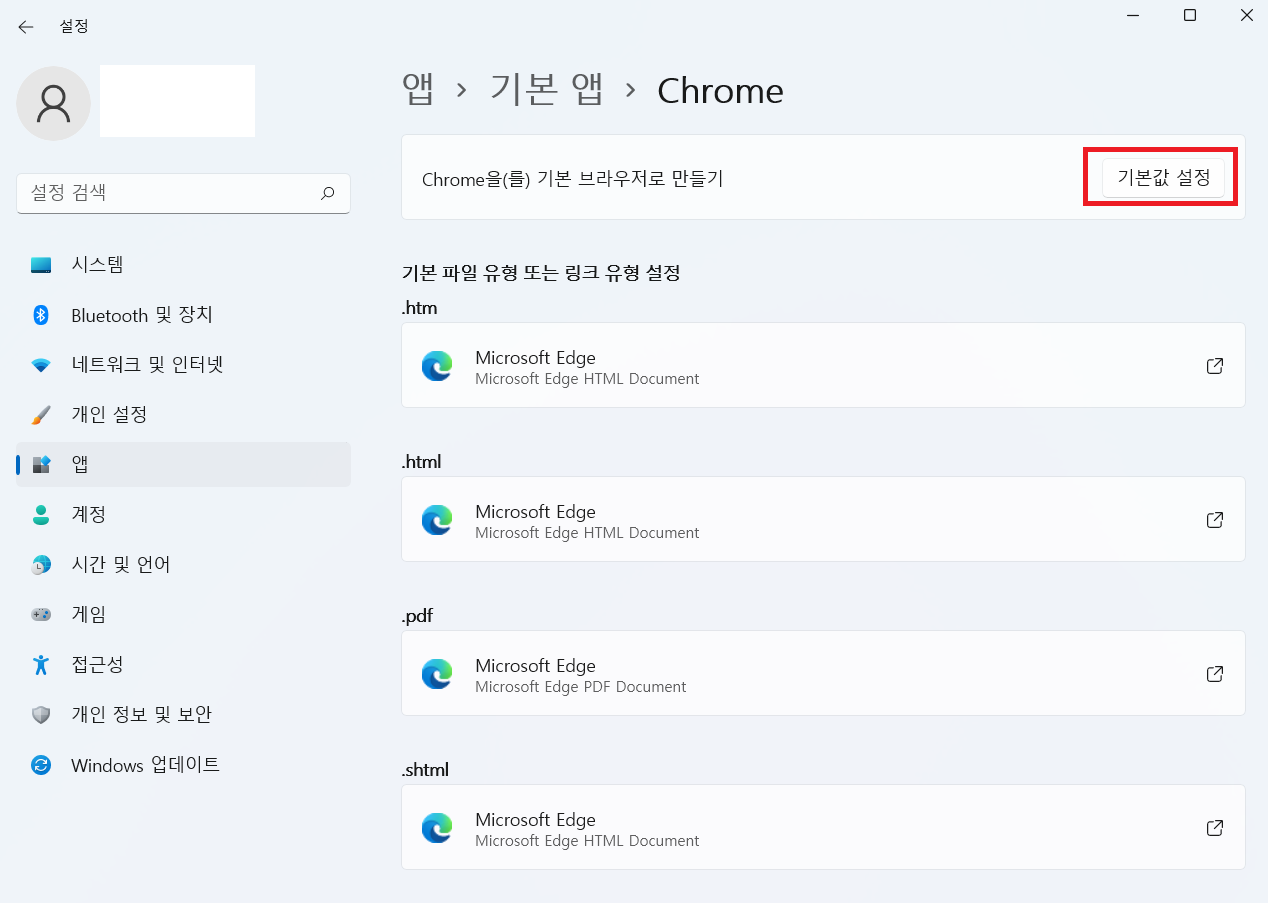The image size is (1268, 903).
Task: Click the .htm extension label
Action: coord(419,308)
